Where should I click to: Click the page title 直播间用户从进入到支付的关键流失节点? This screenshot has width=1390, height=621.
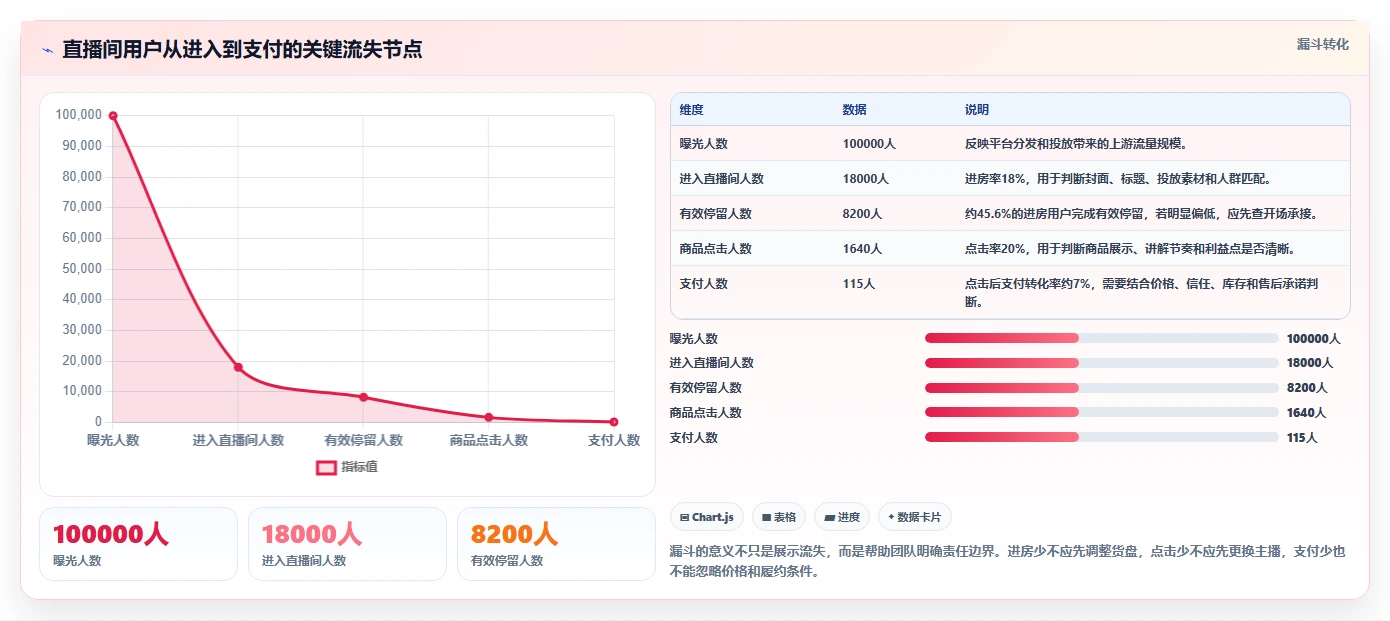pyautogui.click(x=242, y=50)
